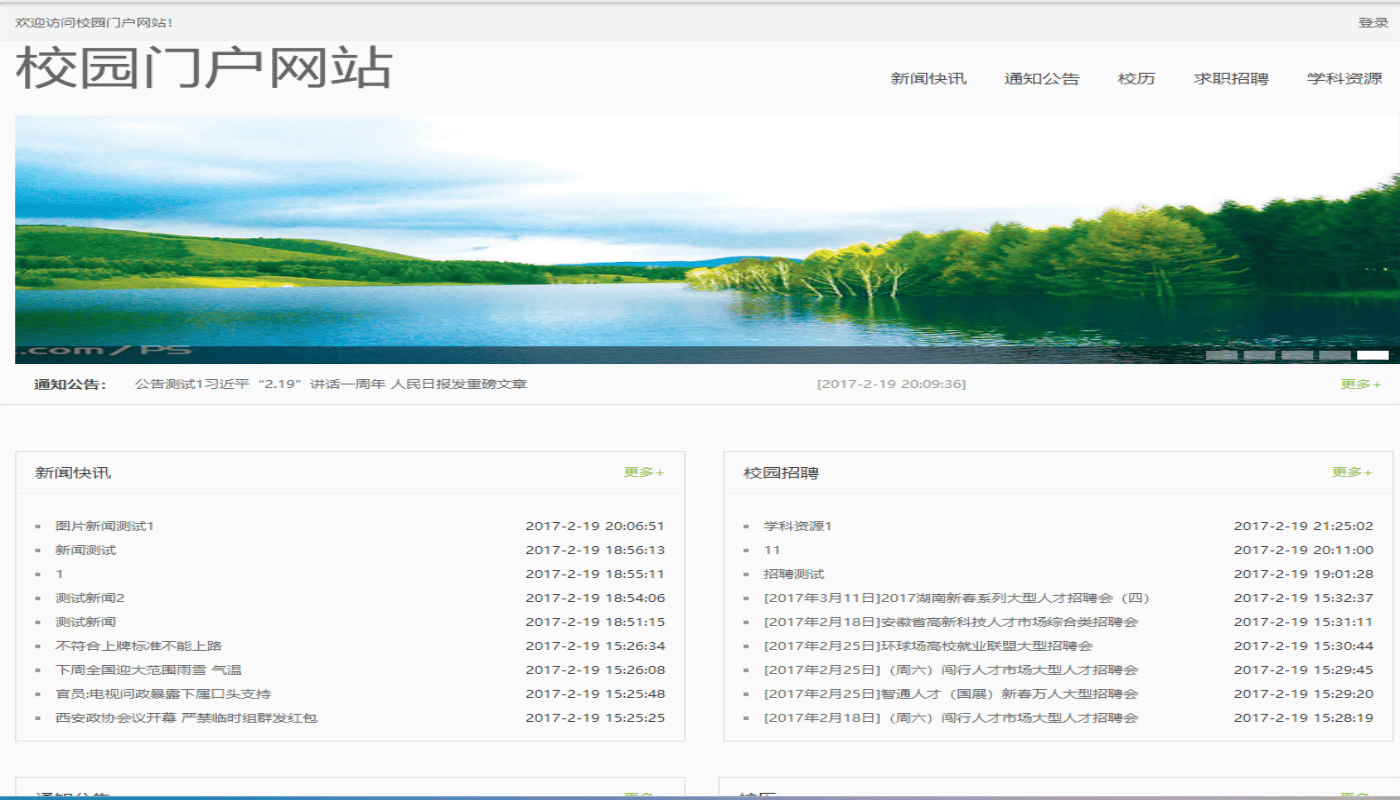Click 更多+ in the 校园招聘 panel
The width and height of the screenshot is (1400, 800).
coord(1352,471)
